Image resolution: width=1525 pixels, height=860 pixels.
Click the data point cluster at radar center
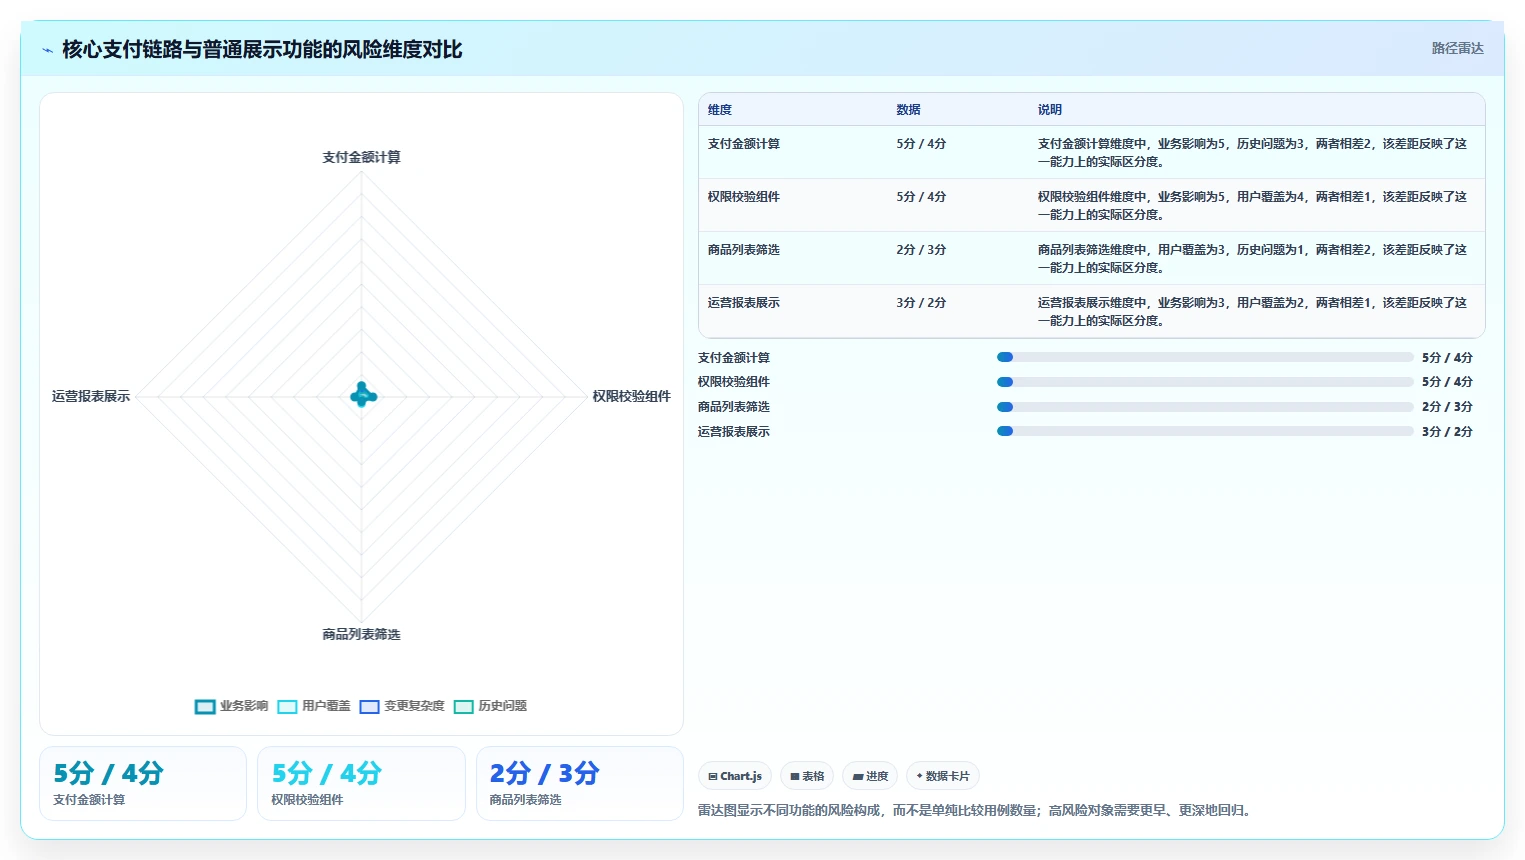point(362,395)
